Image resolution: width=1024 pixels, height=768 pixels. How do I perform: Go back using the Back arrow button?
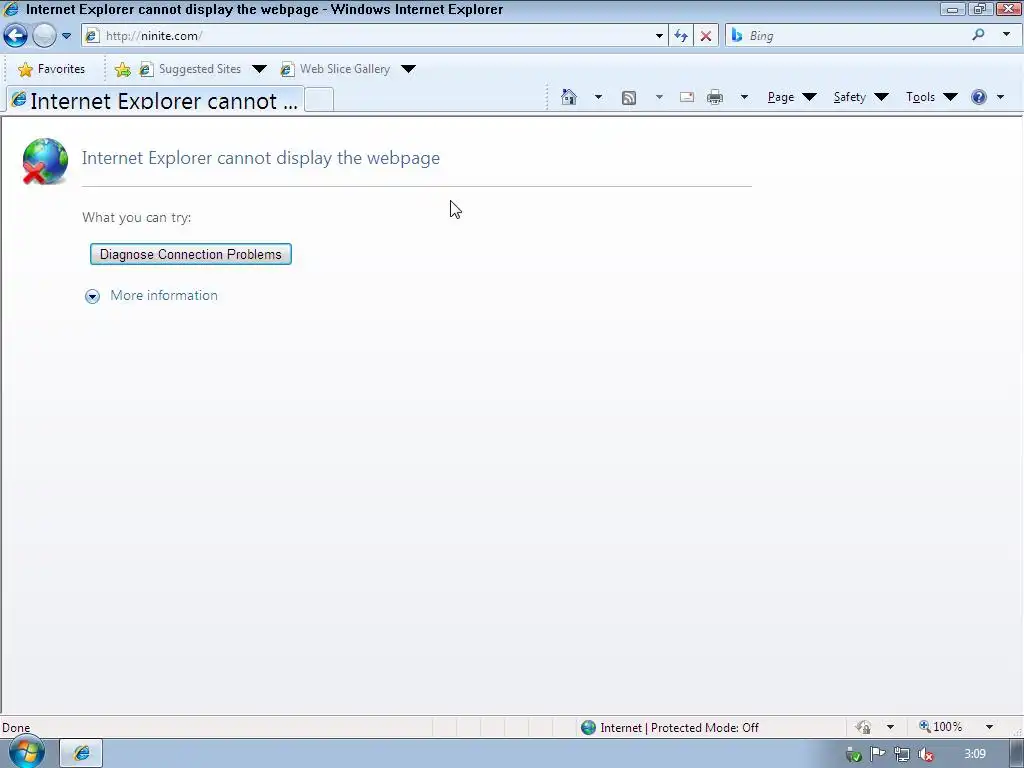point(16,35)
